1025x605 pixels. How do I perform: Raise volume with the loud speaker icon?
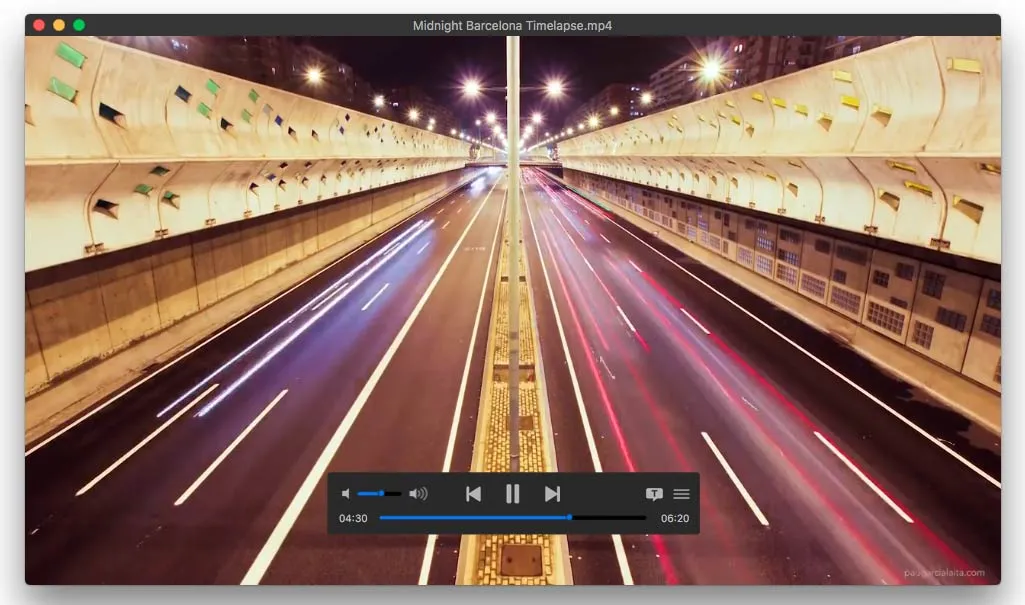(x=418, y=493)
